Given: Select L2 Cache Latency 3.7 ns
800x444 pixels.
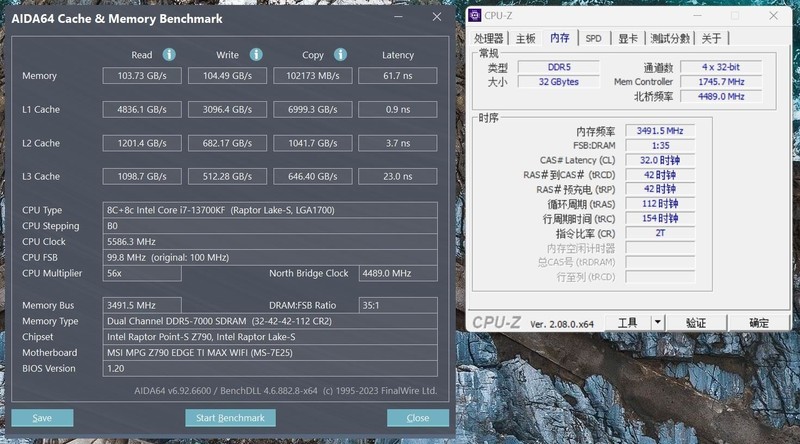Looking at the screenshot, I should click(397, 143).
